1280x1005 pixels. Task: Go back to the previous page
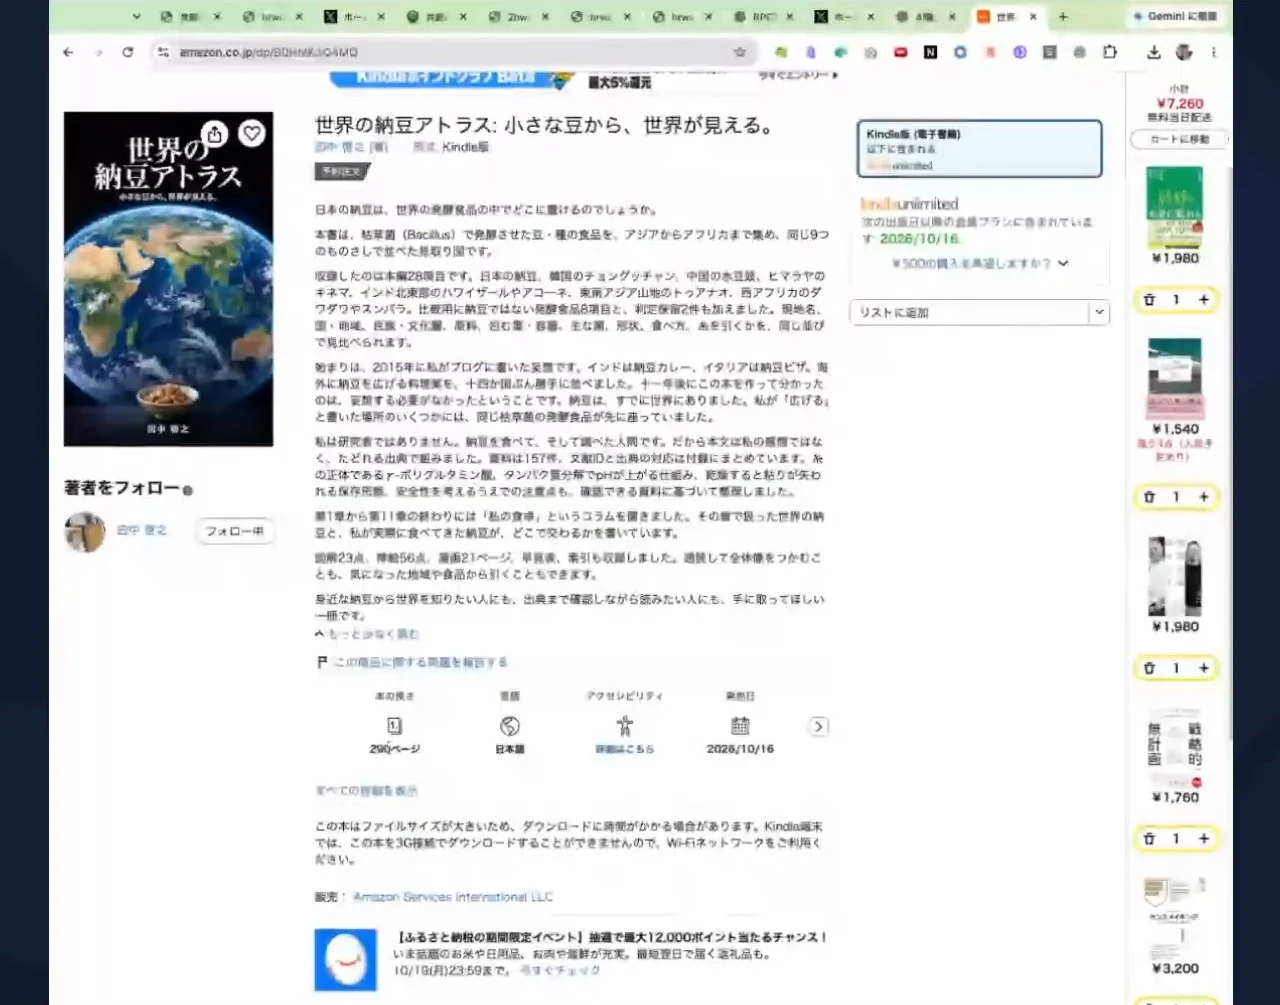pos(68,52)
